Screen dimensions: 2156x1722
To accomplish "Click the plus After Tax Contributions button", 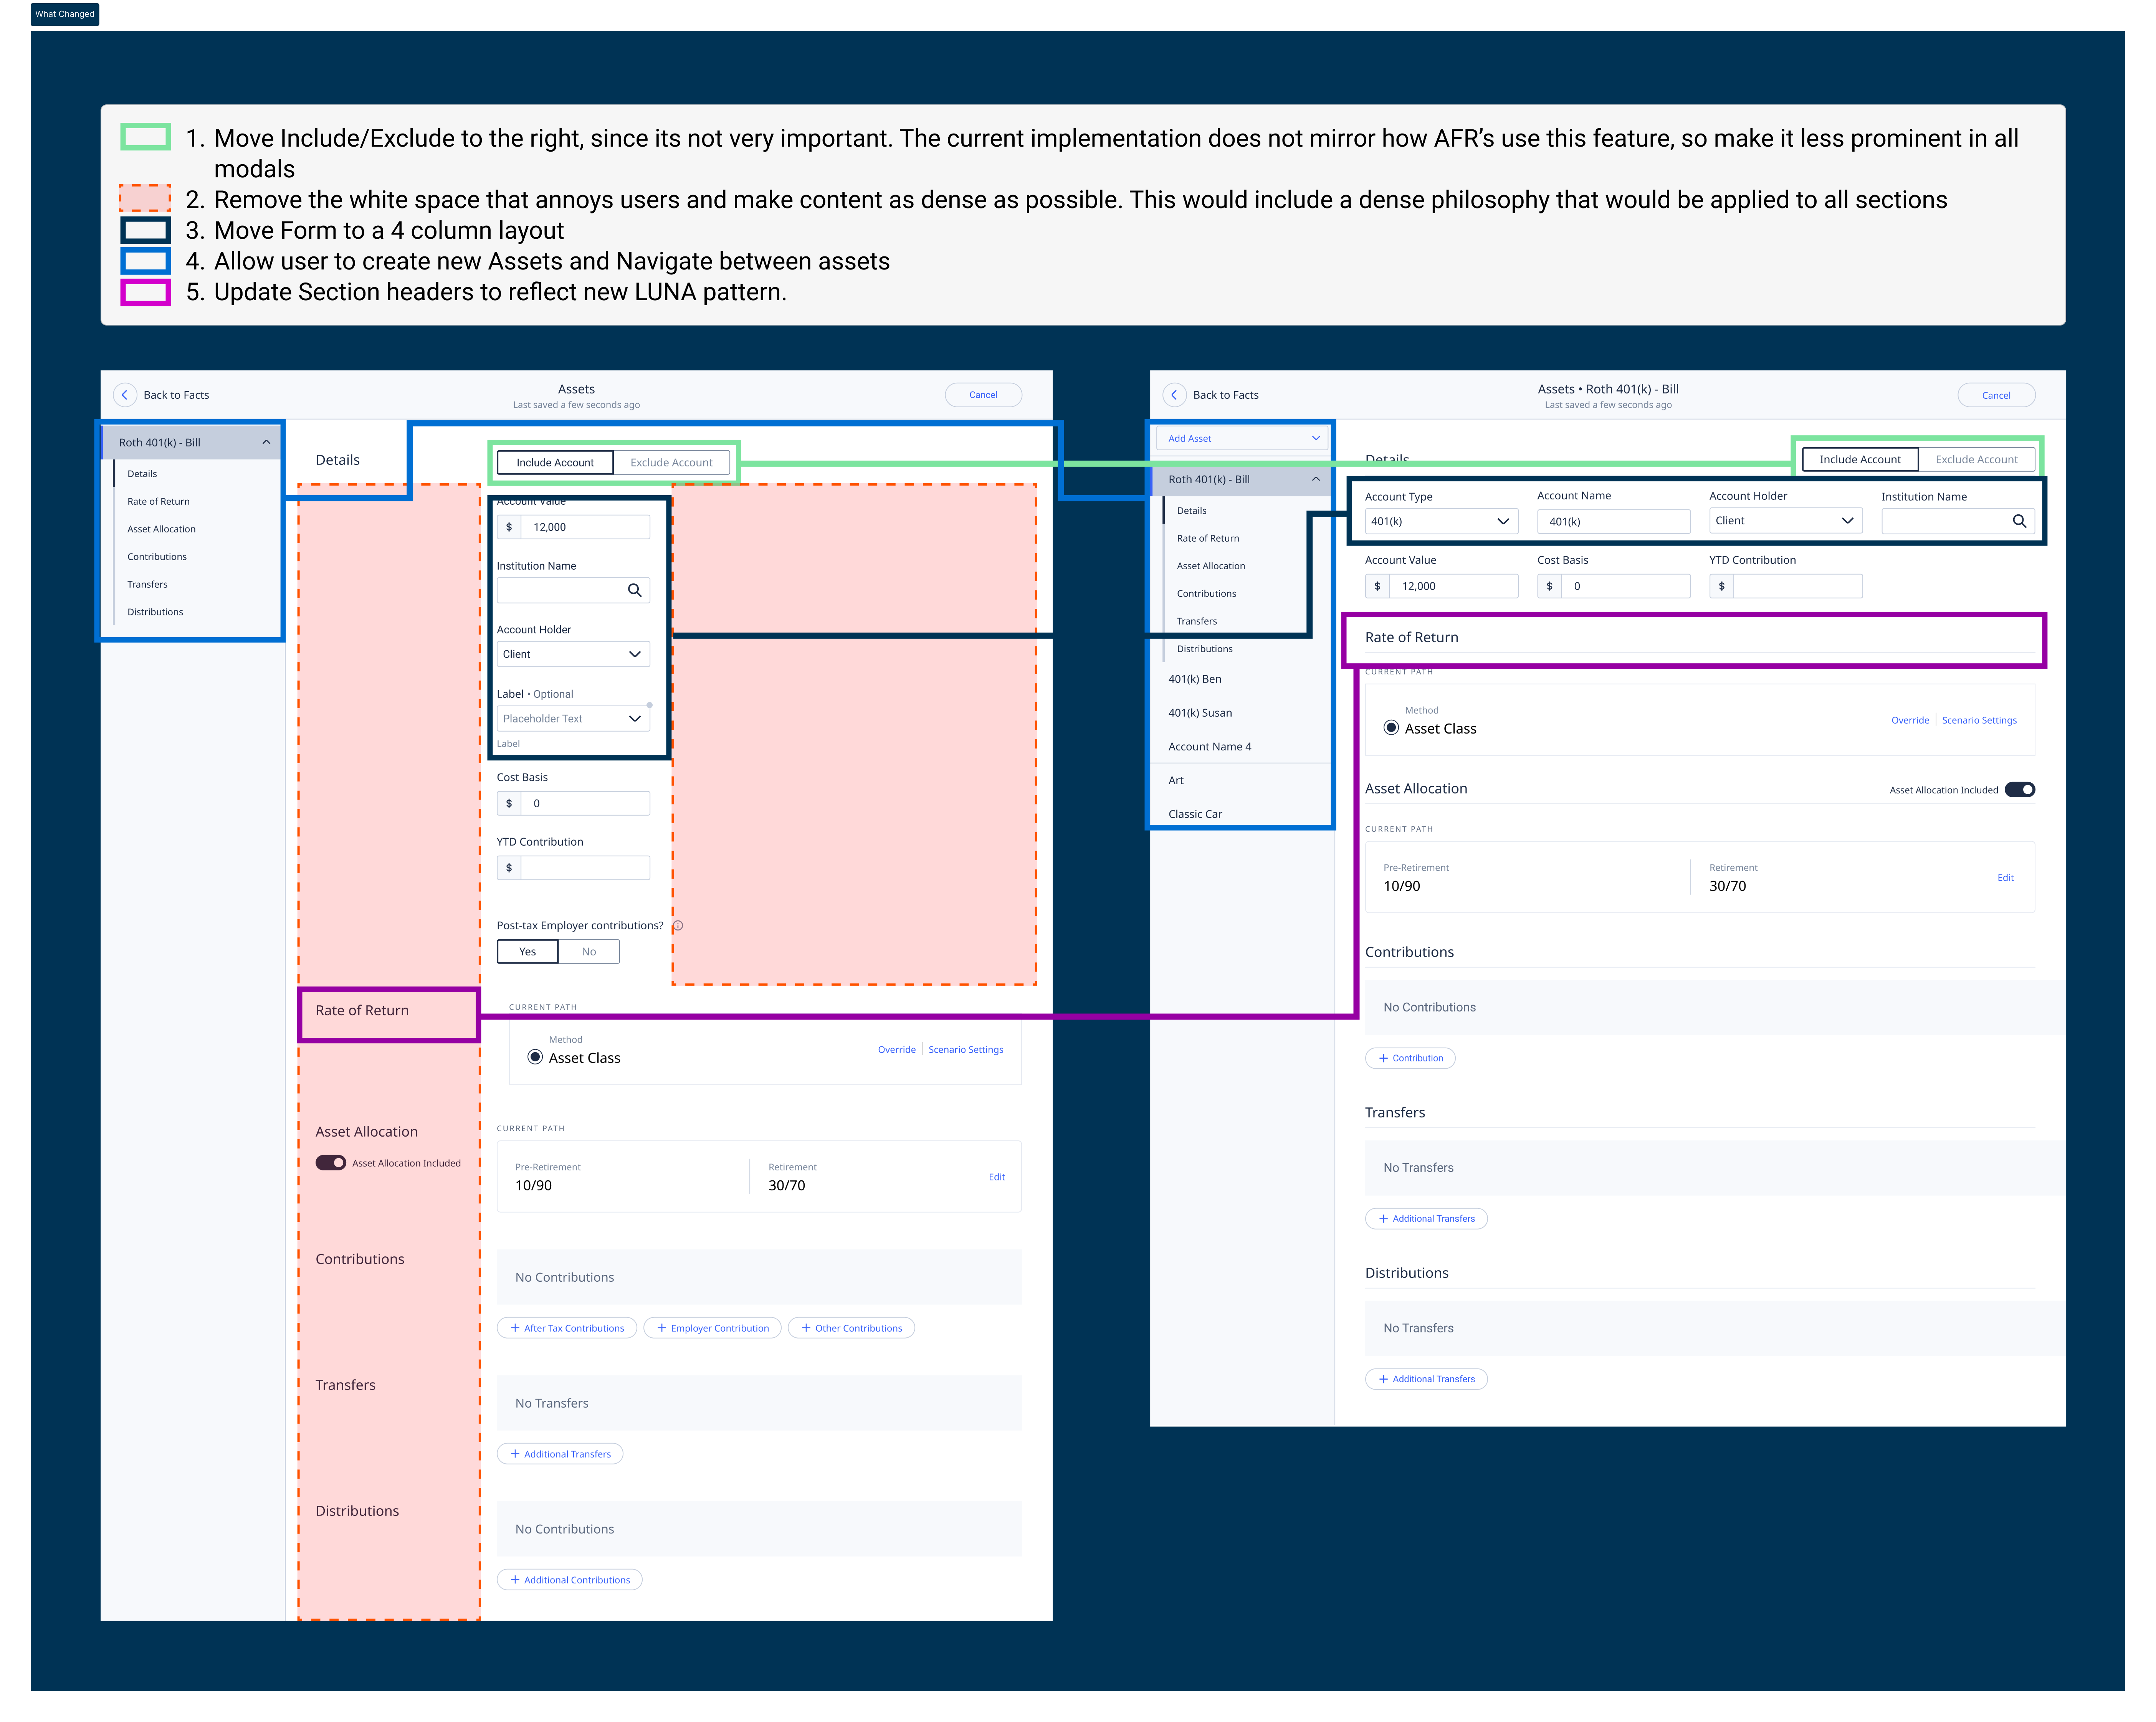I will coord(567,1328).
